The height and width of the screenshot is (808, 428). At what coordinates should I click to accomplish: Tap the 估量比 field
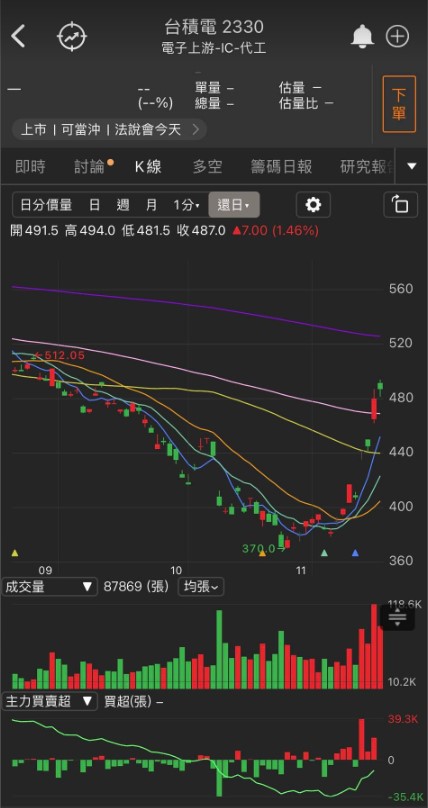tap(306, 104)
